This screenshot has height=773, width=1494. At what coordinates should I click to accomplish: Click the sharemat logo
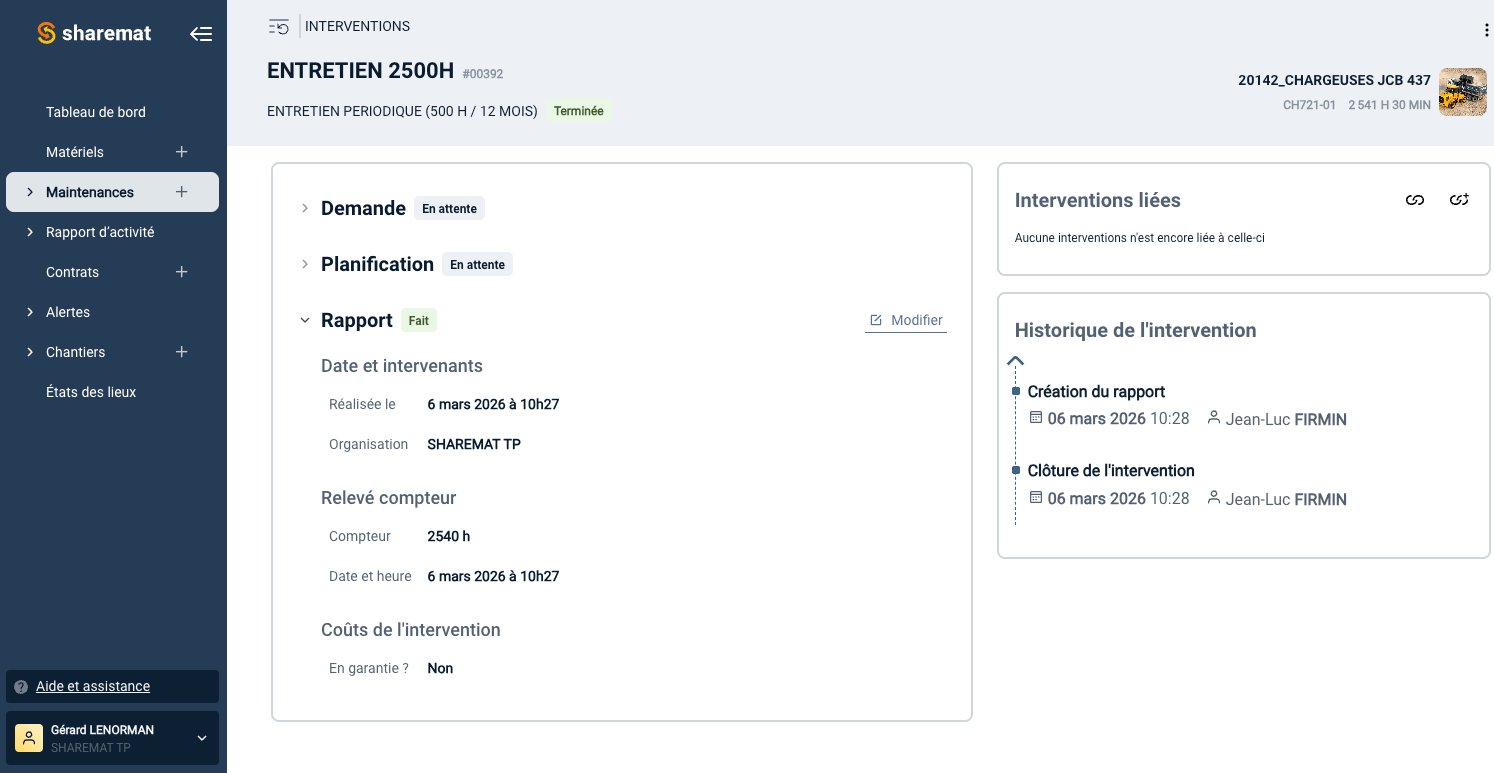(x=92, y=33)
